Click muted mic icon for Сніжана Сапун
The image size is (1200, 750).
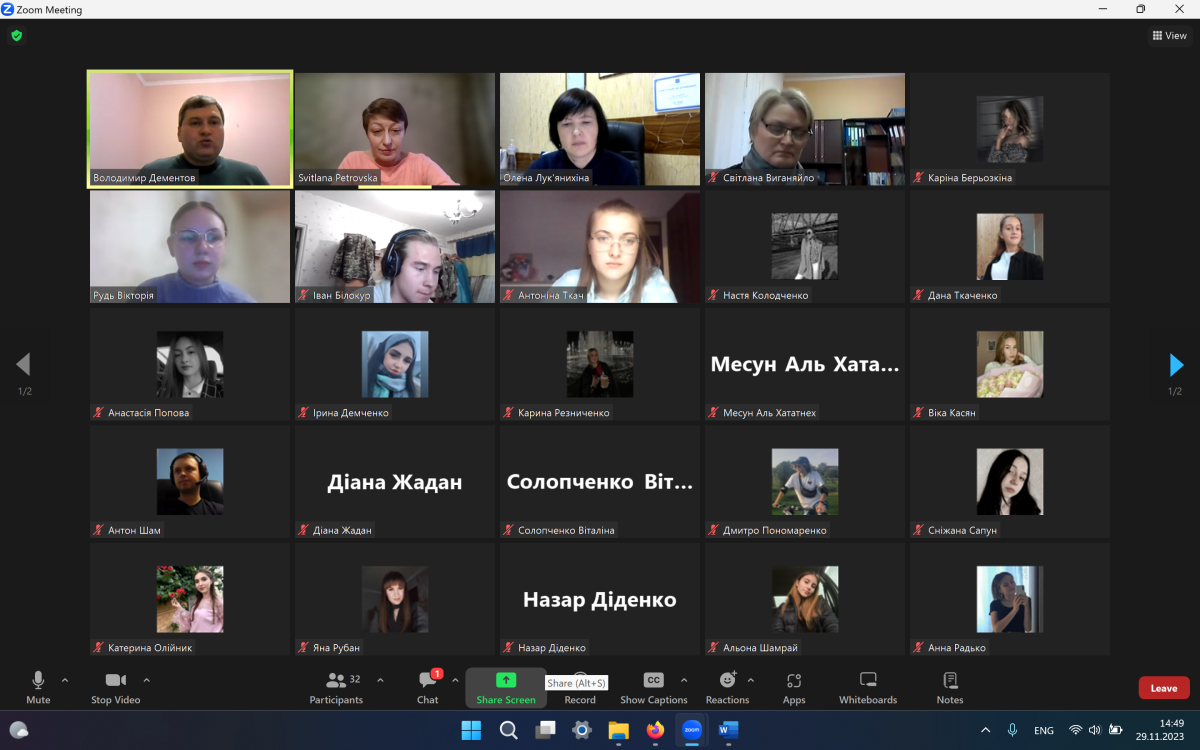(x=919, y=531)
